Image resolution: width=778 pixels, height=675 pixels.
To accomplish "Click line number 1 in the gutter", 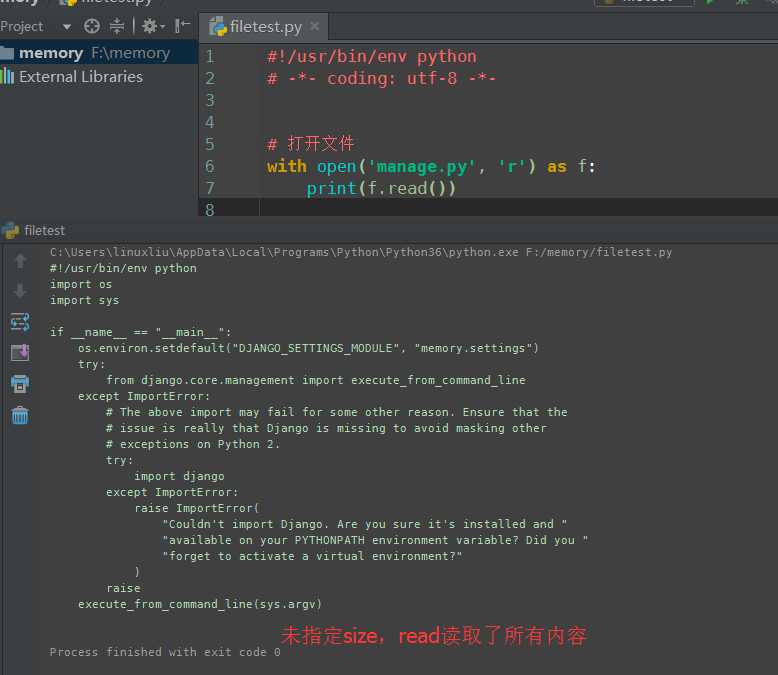I will click(210, 56).
